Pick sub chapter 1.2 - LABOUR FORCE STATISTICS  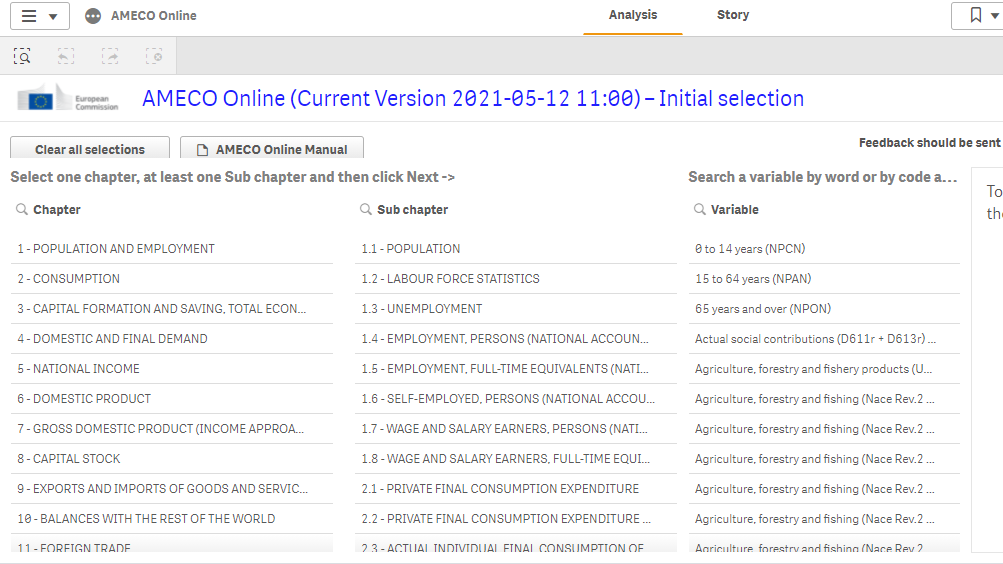click(450, 279)
